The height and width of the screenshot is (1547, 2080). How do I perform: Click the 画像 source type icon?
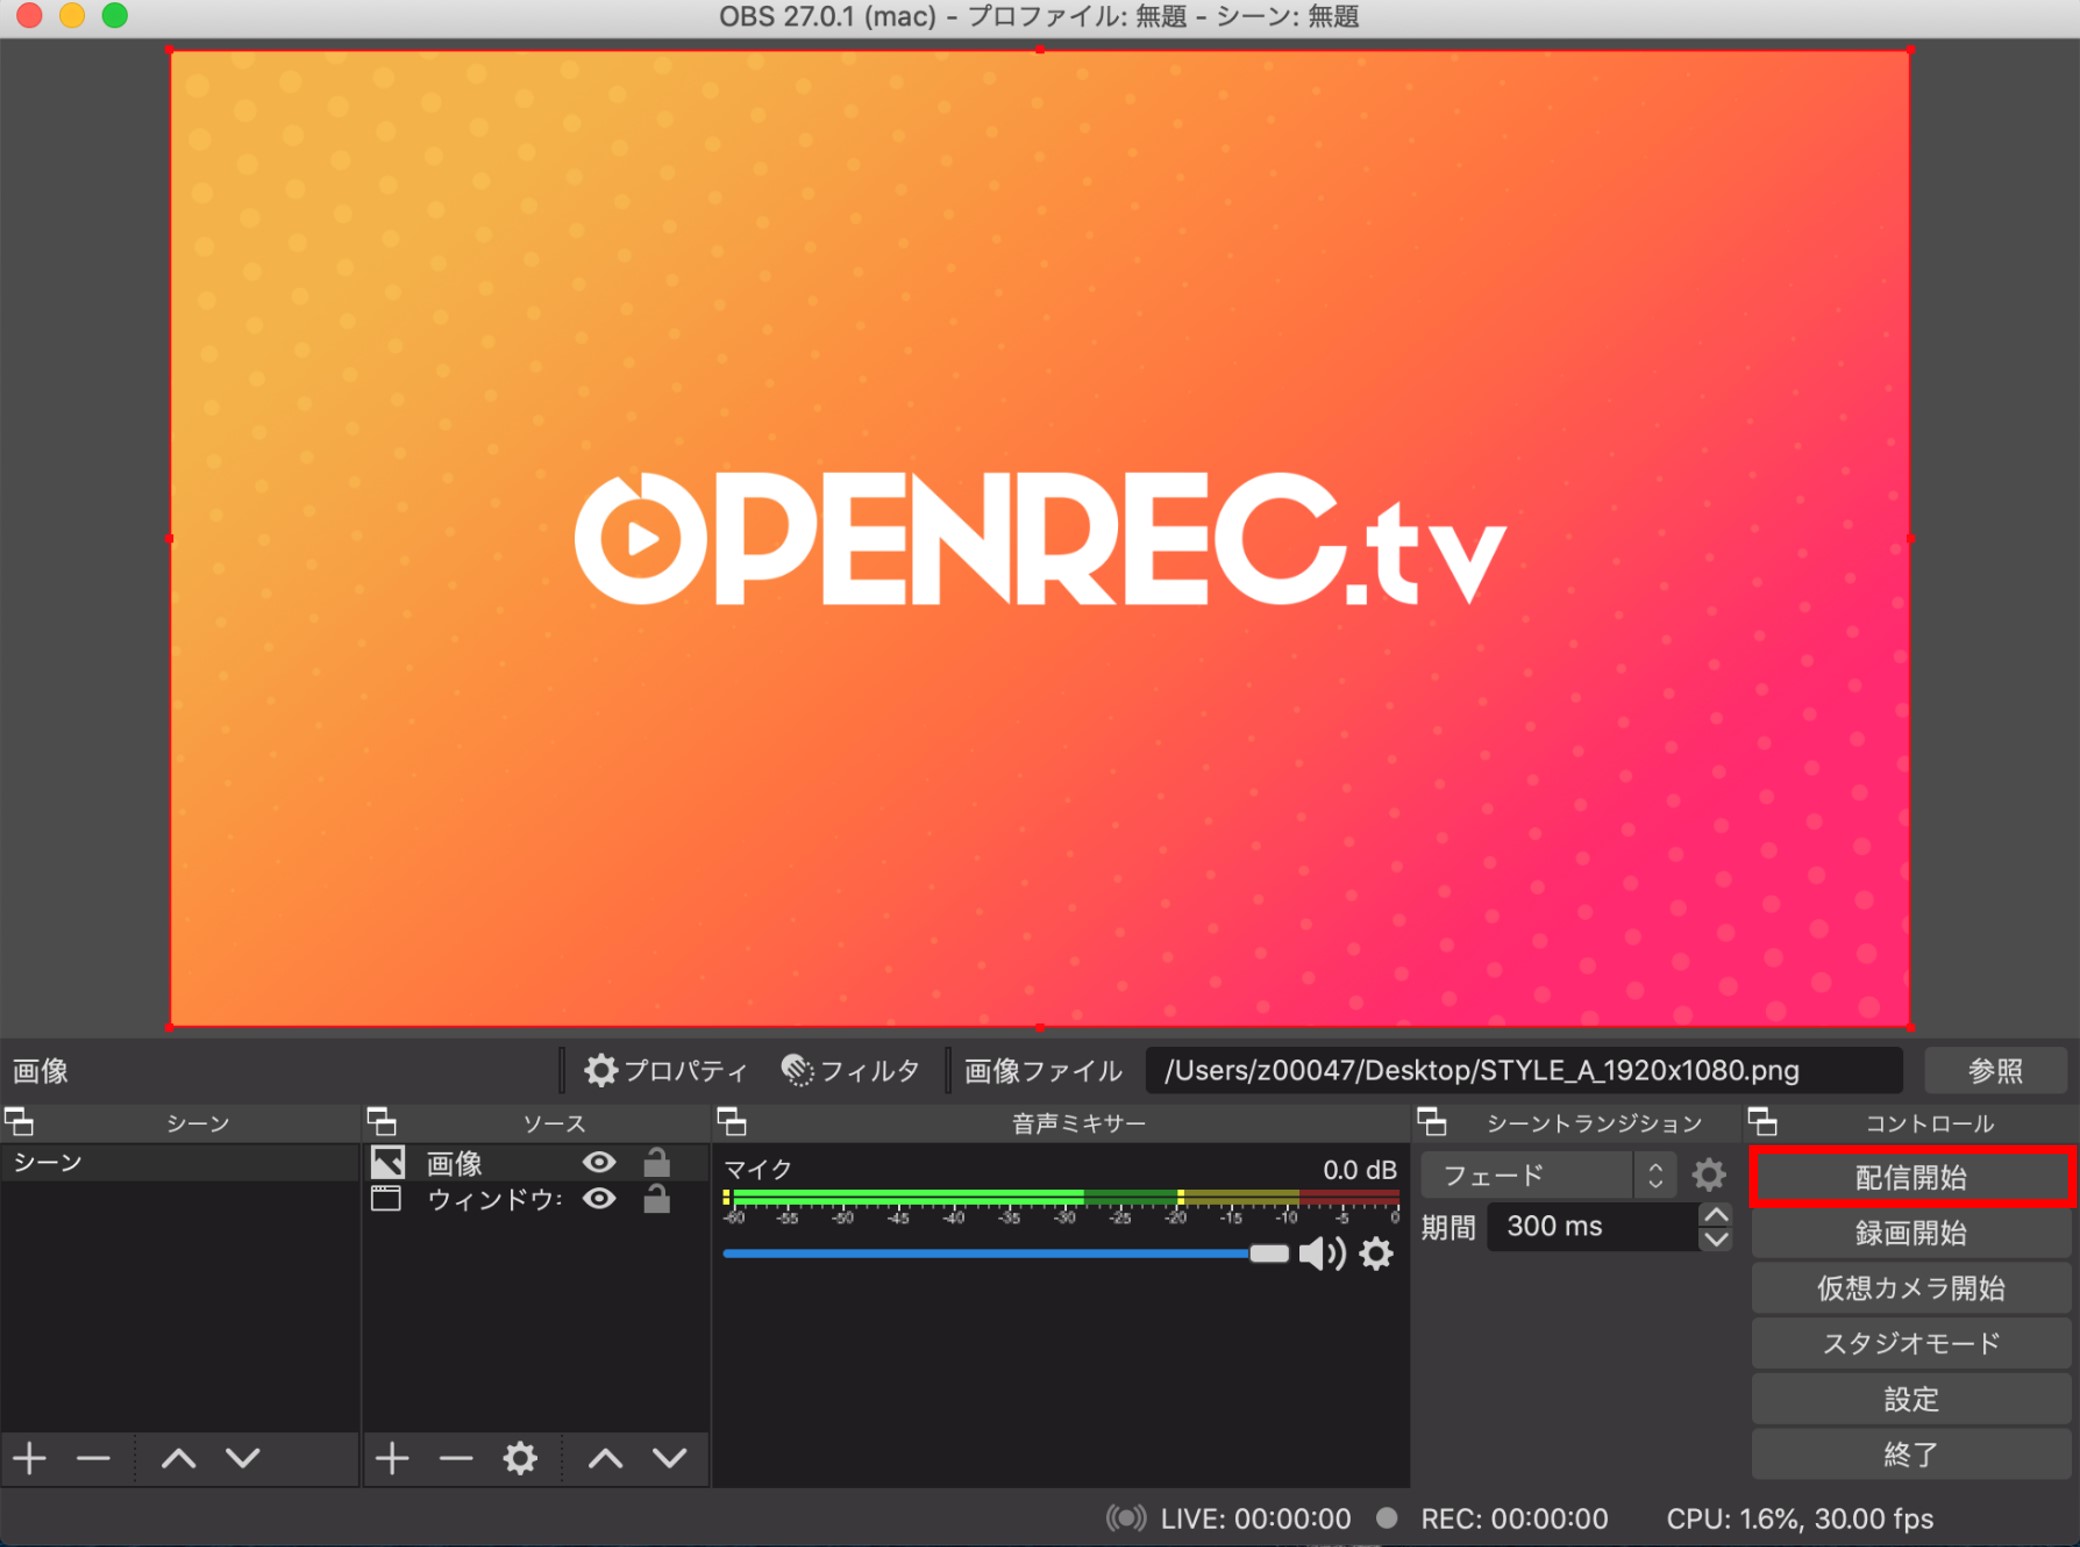click(x=387, y=1161)
